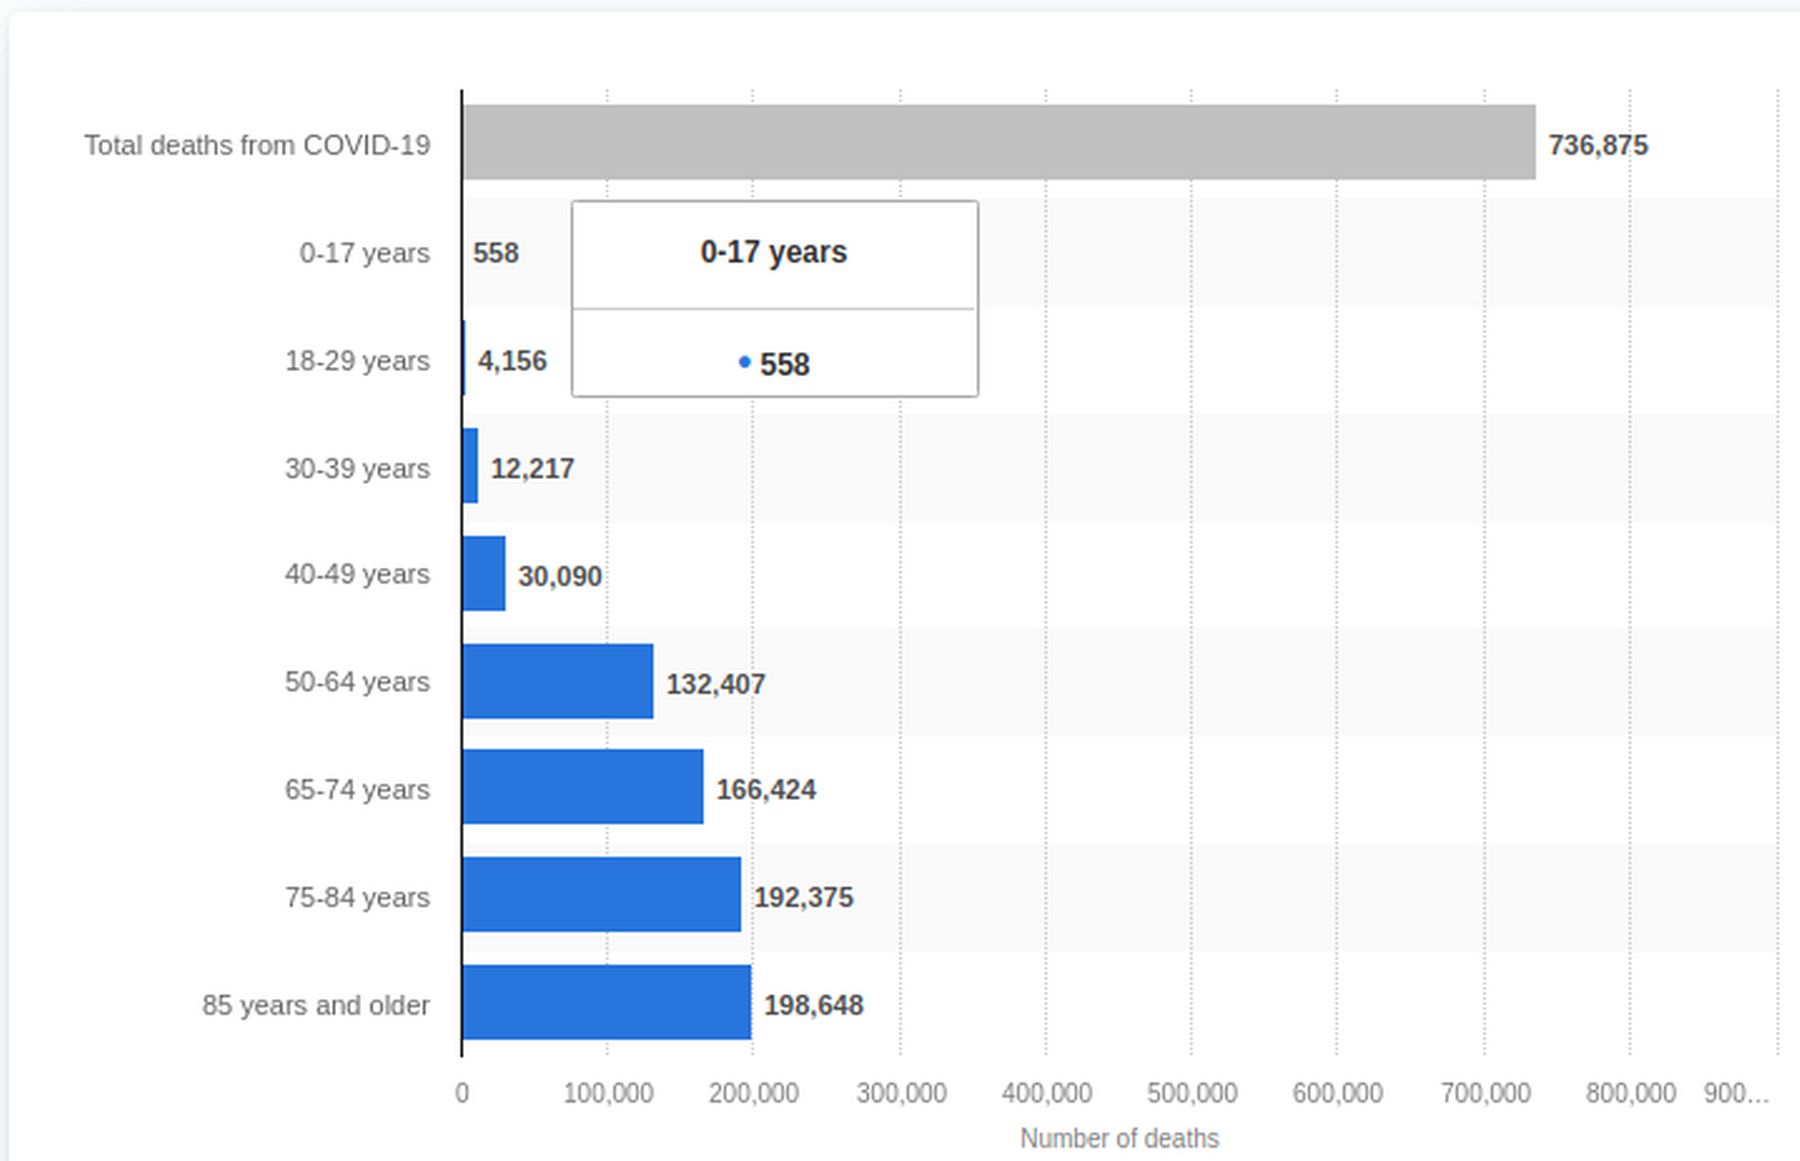Click the 800,000 tick label

1631,1093
